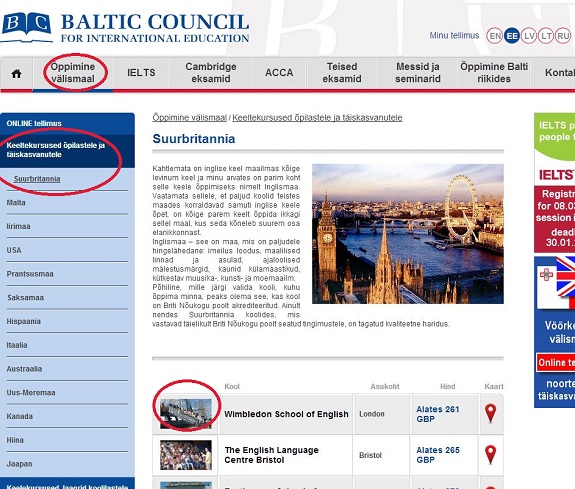
Task: Open The English Language Centre Bristol link
Action: 271,455
